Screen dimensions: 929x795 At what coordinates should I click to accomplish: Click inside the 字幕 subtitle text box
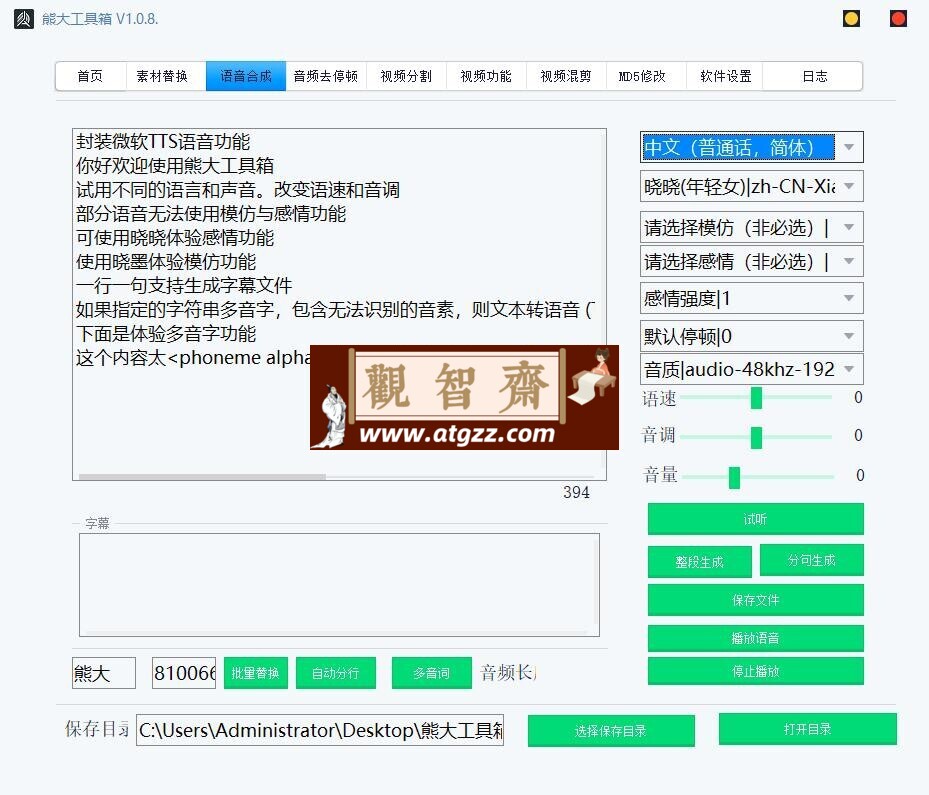pyautogui.click(x=339, y=585)
